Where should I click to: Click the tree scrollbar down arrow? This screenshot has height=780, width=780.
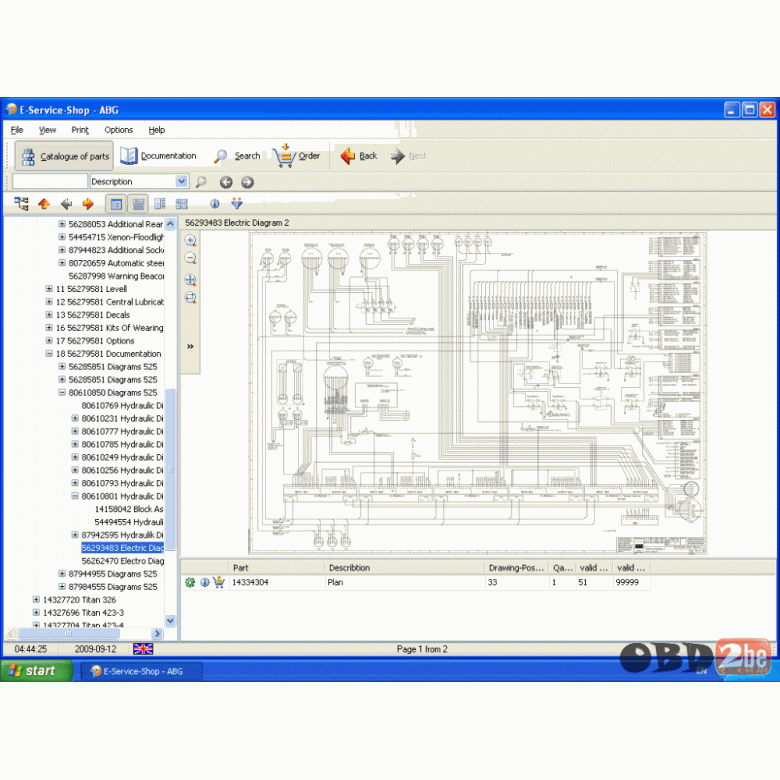pos(170,620)
